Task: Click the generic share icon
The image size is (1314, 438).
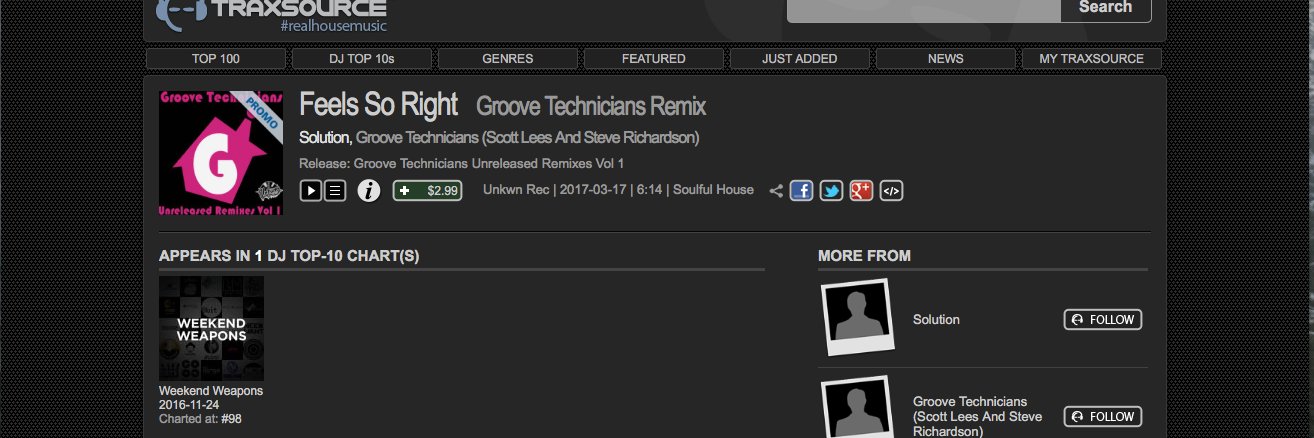Action: pyautogui.click(x=776, y=191)
